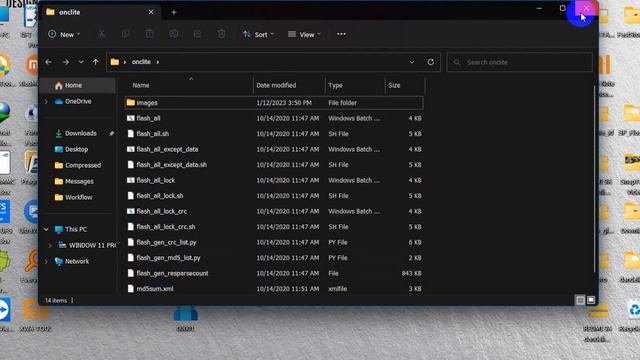The height and width of the screenshot is (360, 640).
Task: Select flash_all_except_data batch file
Action: click(273, 149)
